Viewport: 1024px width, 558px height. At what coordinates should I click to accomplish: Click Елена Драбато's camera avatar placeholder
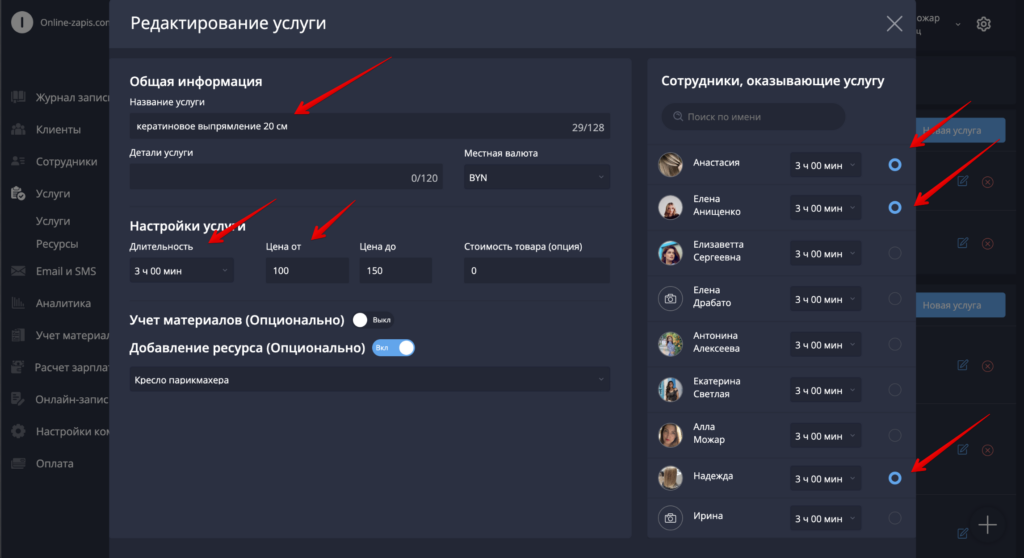coord(670,299)
